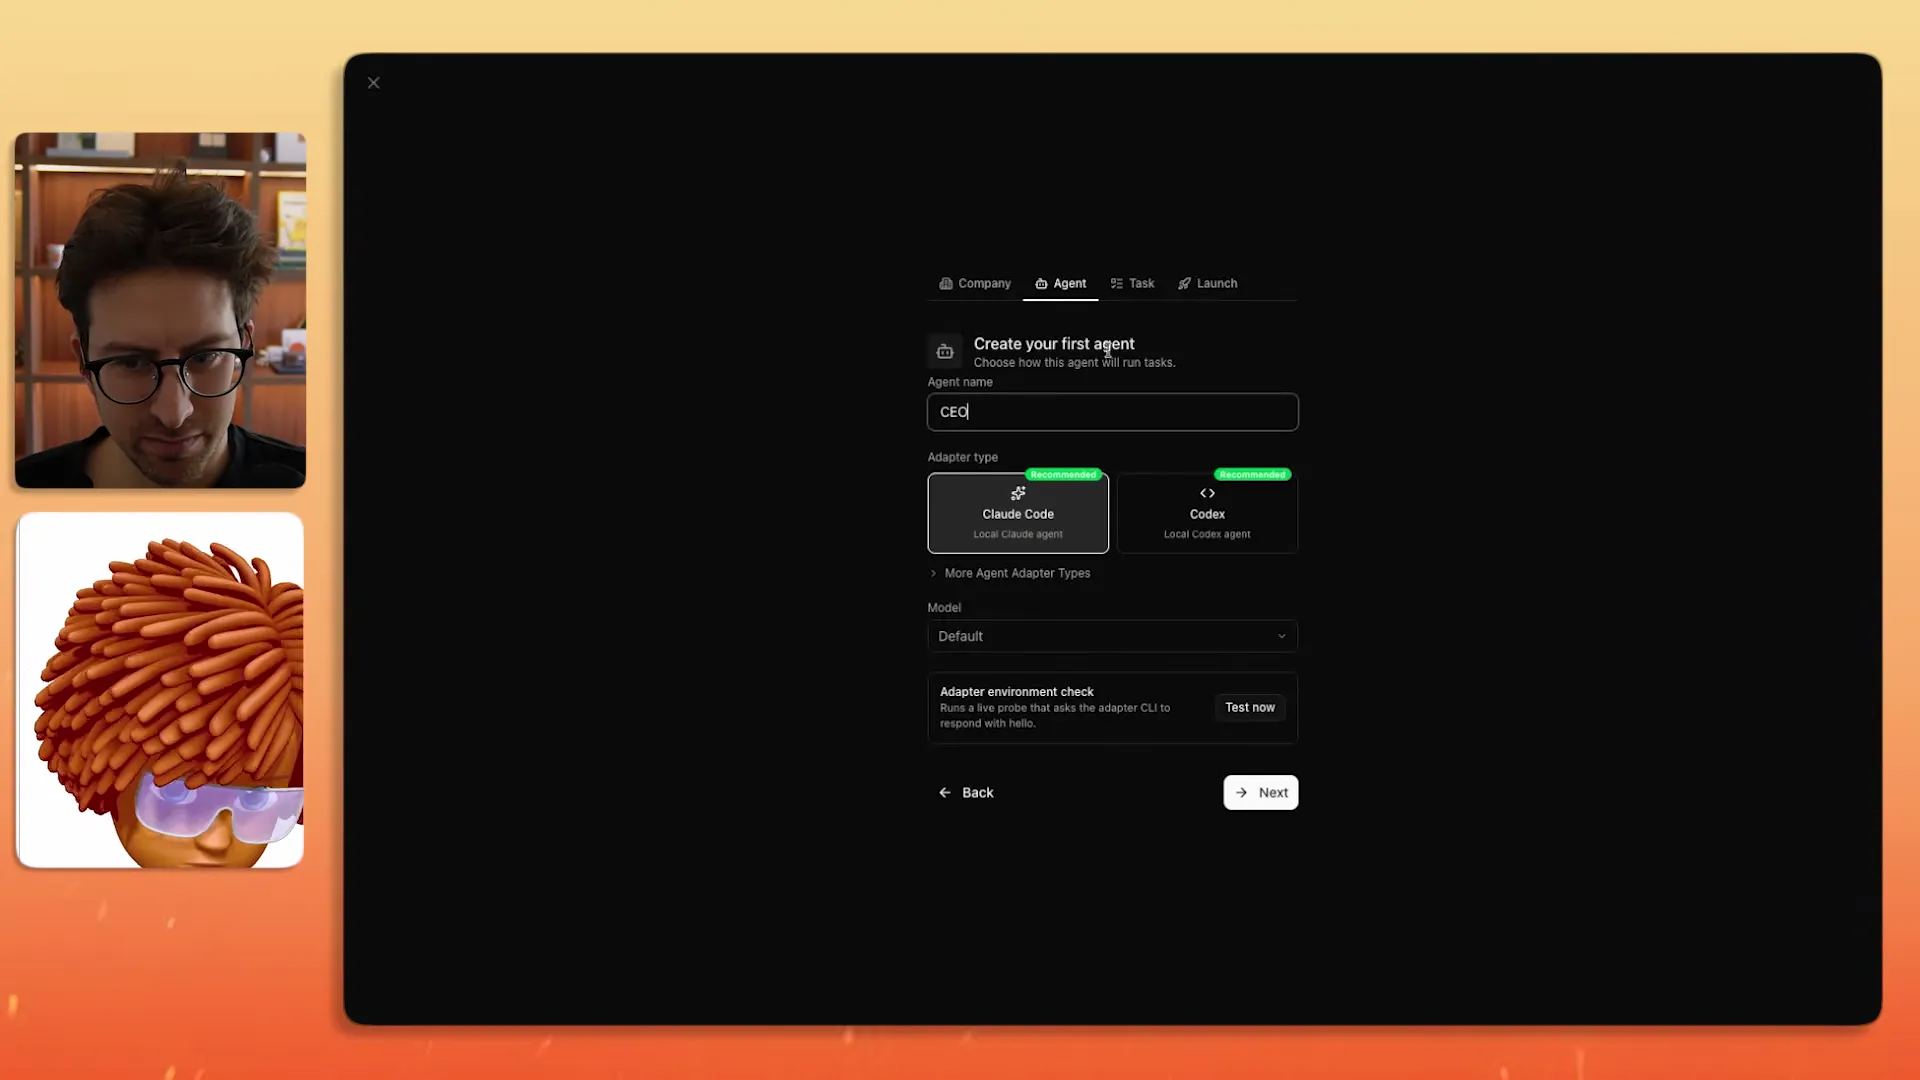Click the rocket icon for Launch

1184,284
